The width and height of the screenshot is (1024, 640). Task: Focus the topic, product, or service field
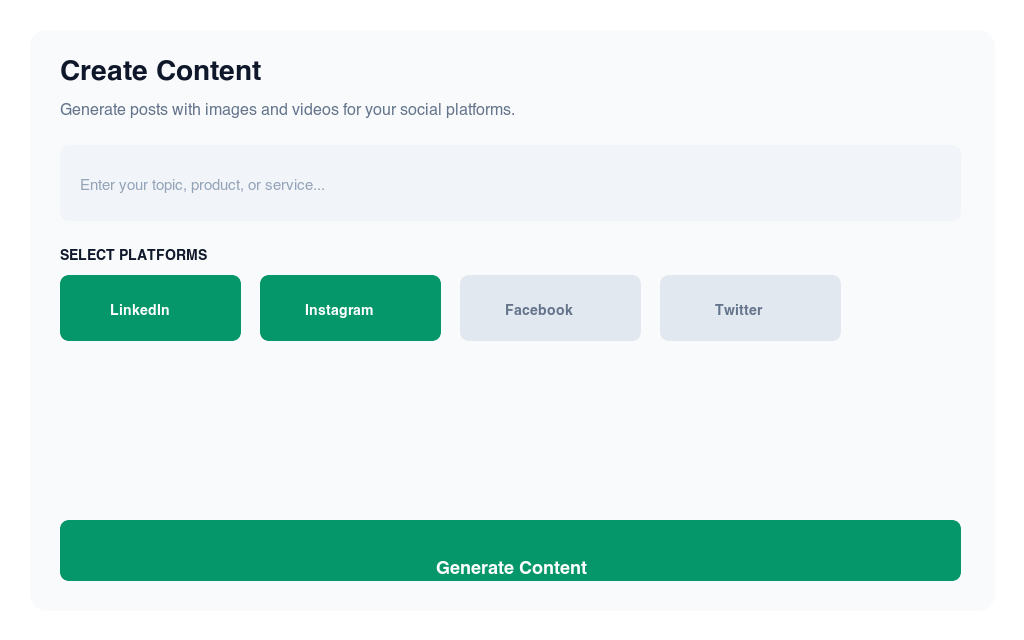pos(510,183)
